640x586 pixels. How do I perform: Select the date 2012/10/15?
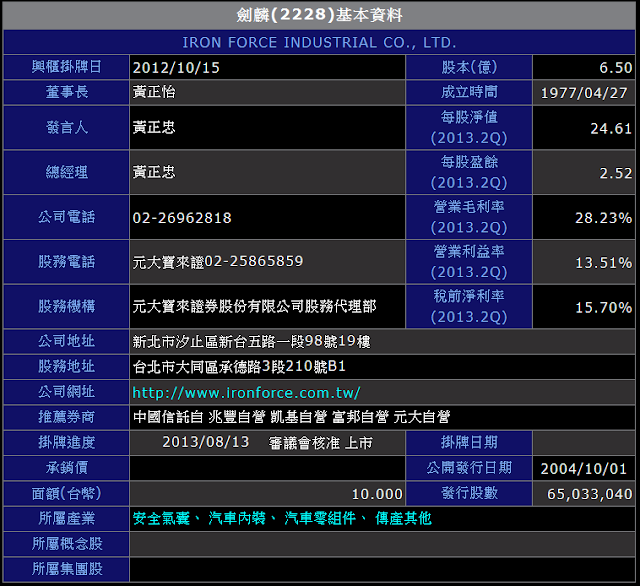point(176,68)
